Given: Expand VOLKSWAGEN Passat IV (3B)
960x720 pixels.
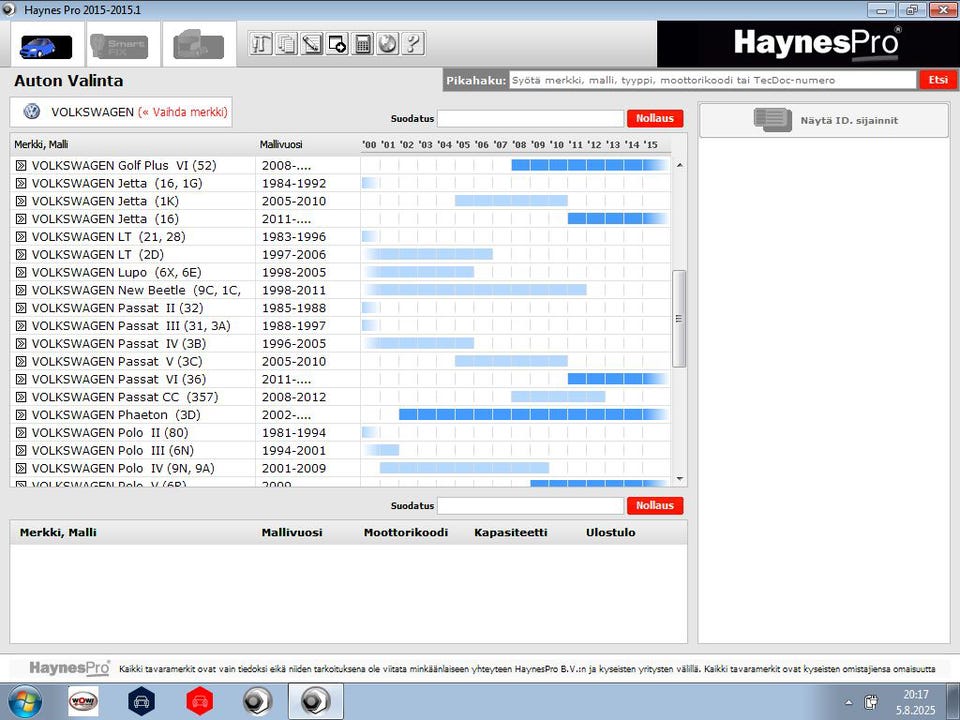Looking at the screenshot, I should tap(21, 343).
